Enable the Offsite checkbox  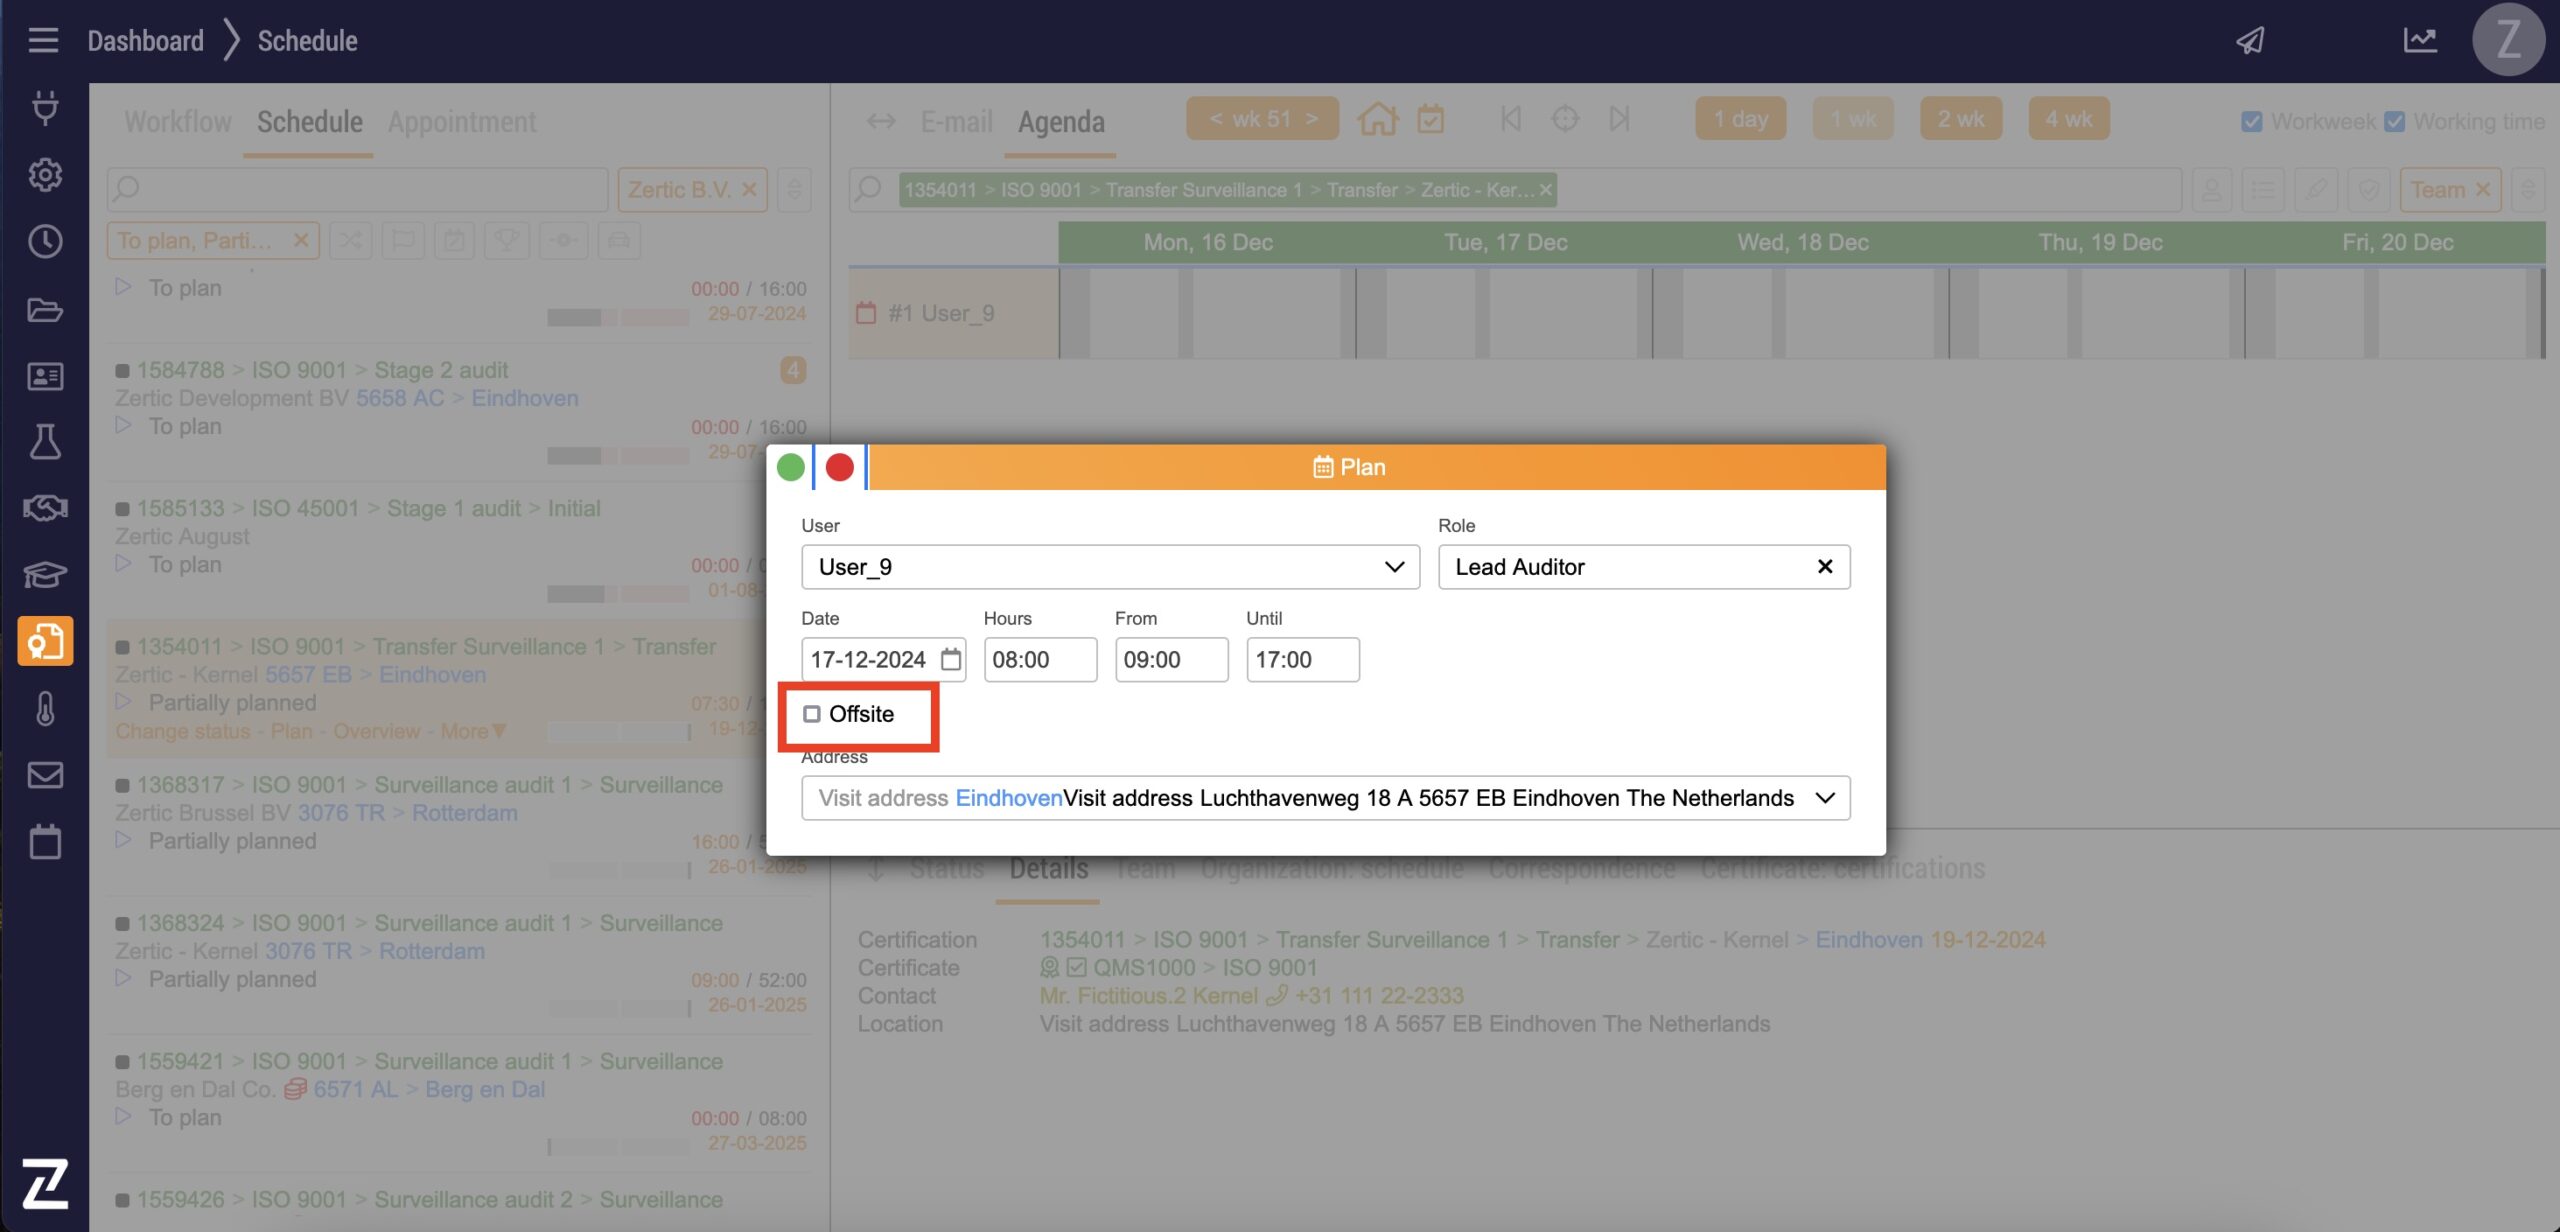(x=812, y=714)
